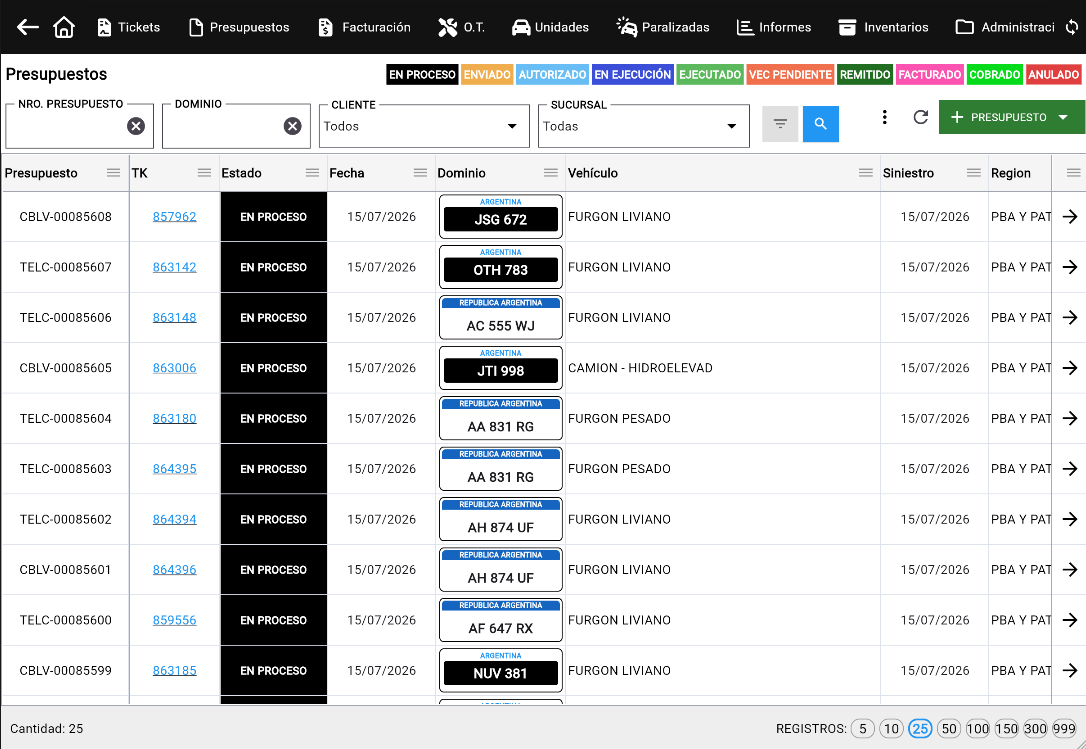Expand the Cliente dropdown

click(x=424, y=126)
